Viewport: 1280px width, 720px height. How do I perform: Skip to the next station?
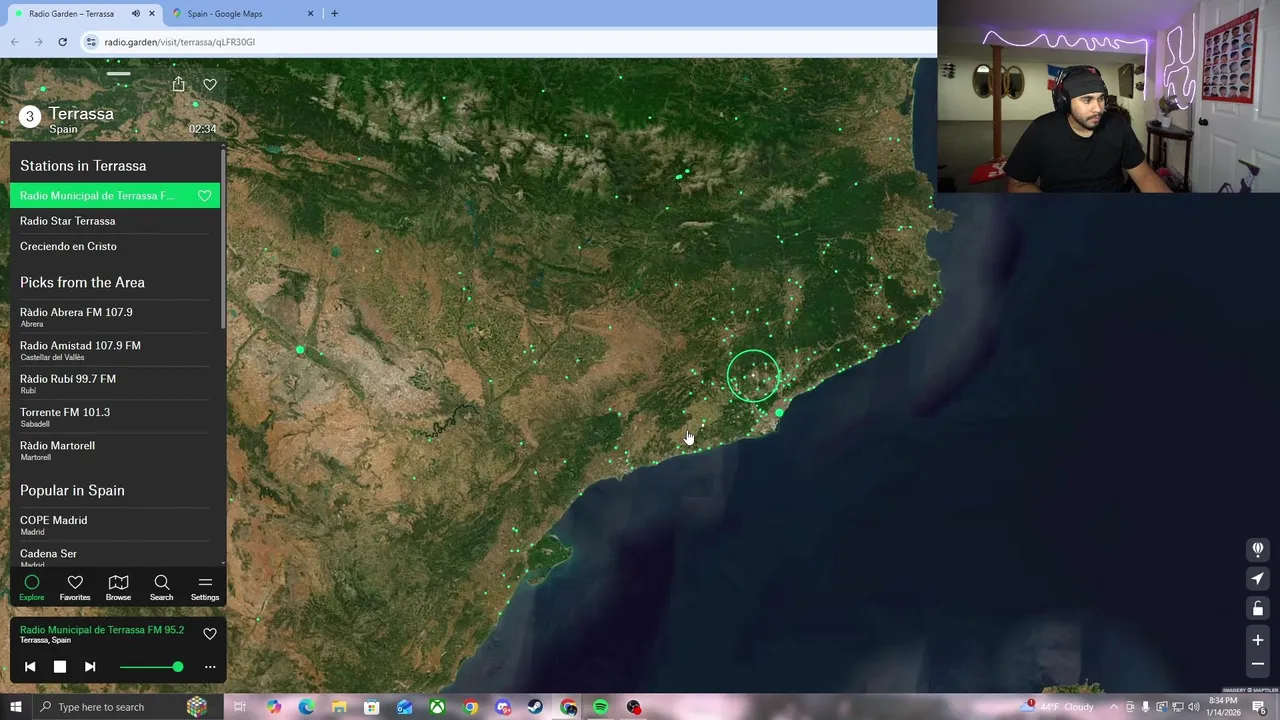90,667
